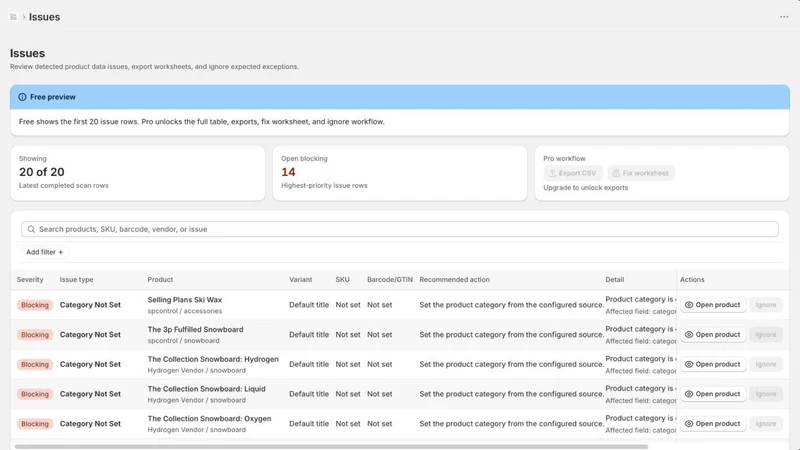Click the Recommended action column header
Screen dimensions: 800x450
(455, 280)
